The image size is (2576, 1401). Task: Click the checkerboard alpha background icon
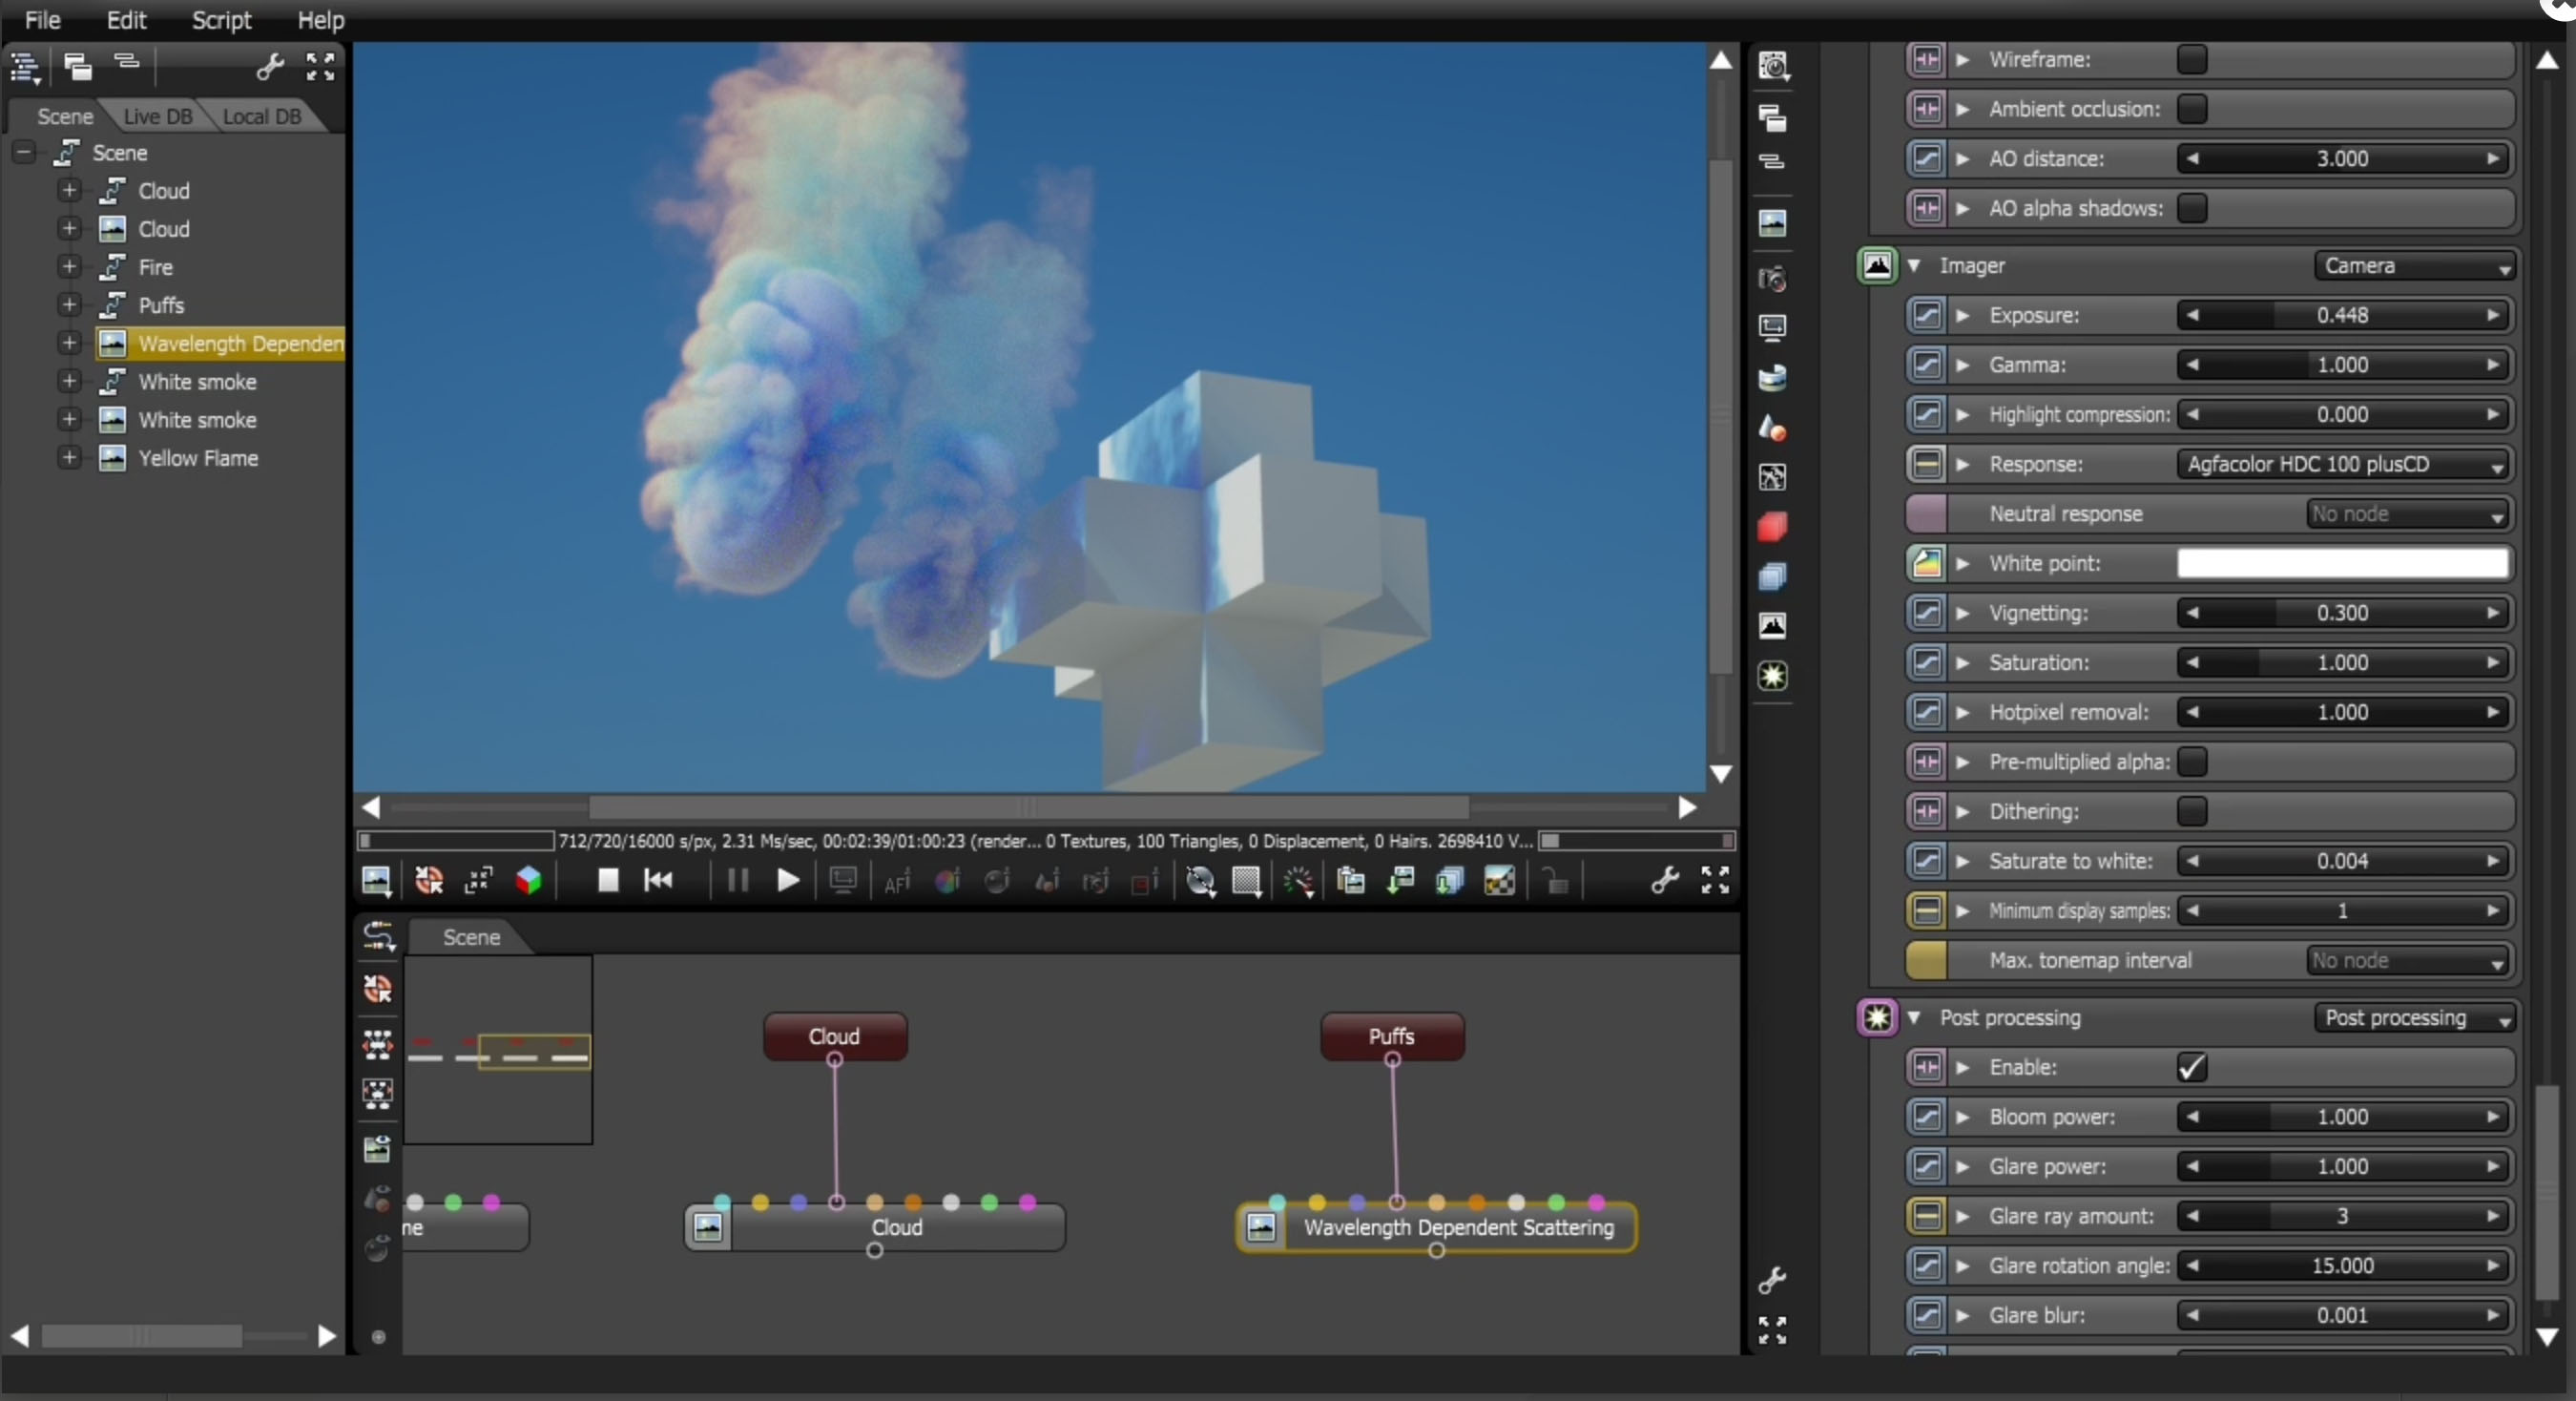[1499, 881]
